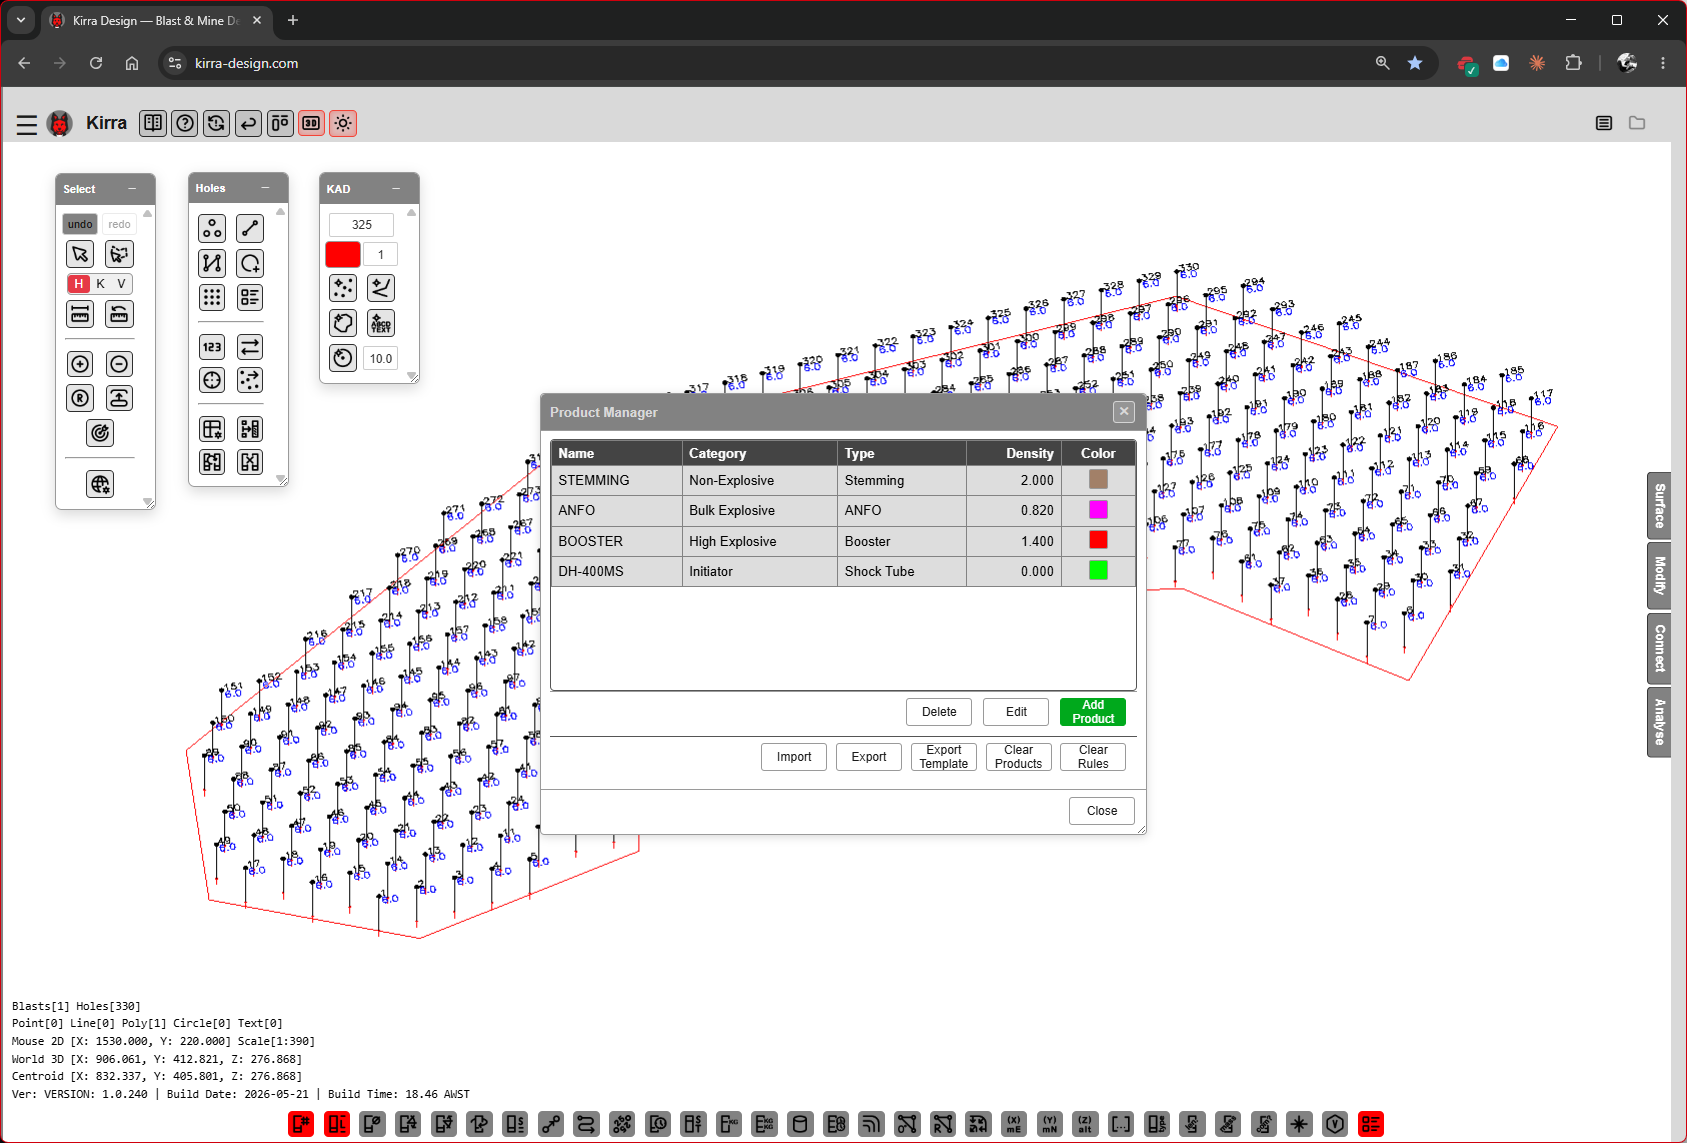Click the undo button
The width and height of the screenshot is (1687, 1143).
(x=80, y=224)
